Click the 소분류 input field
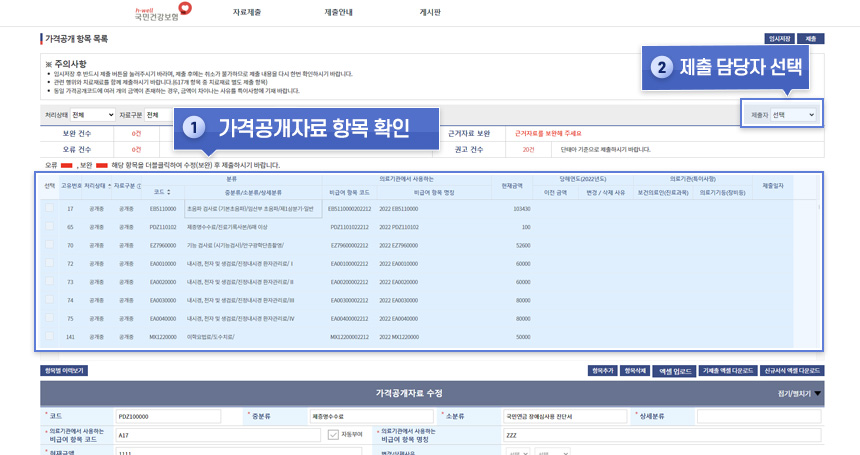The height and width of the screenshot is (455, 860). 565,416
